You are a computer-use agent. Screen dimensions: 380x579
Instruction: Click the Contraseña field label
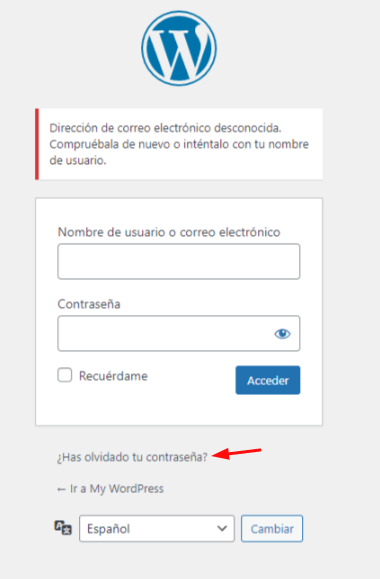pyautogui.click(x=89, y=304)
